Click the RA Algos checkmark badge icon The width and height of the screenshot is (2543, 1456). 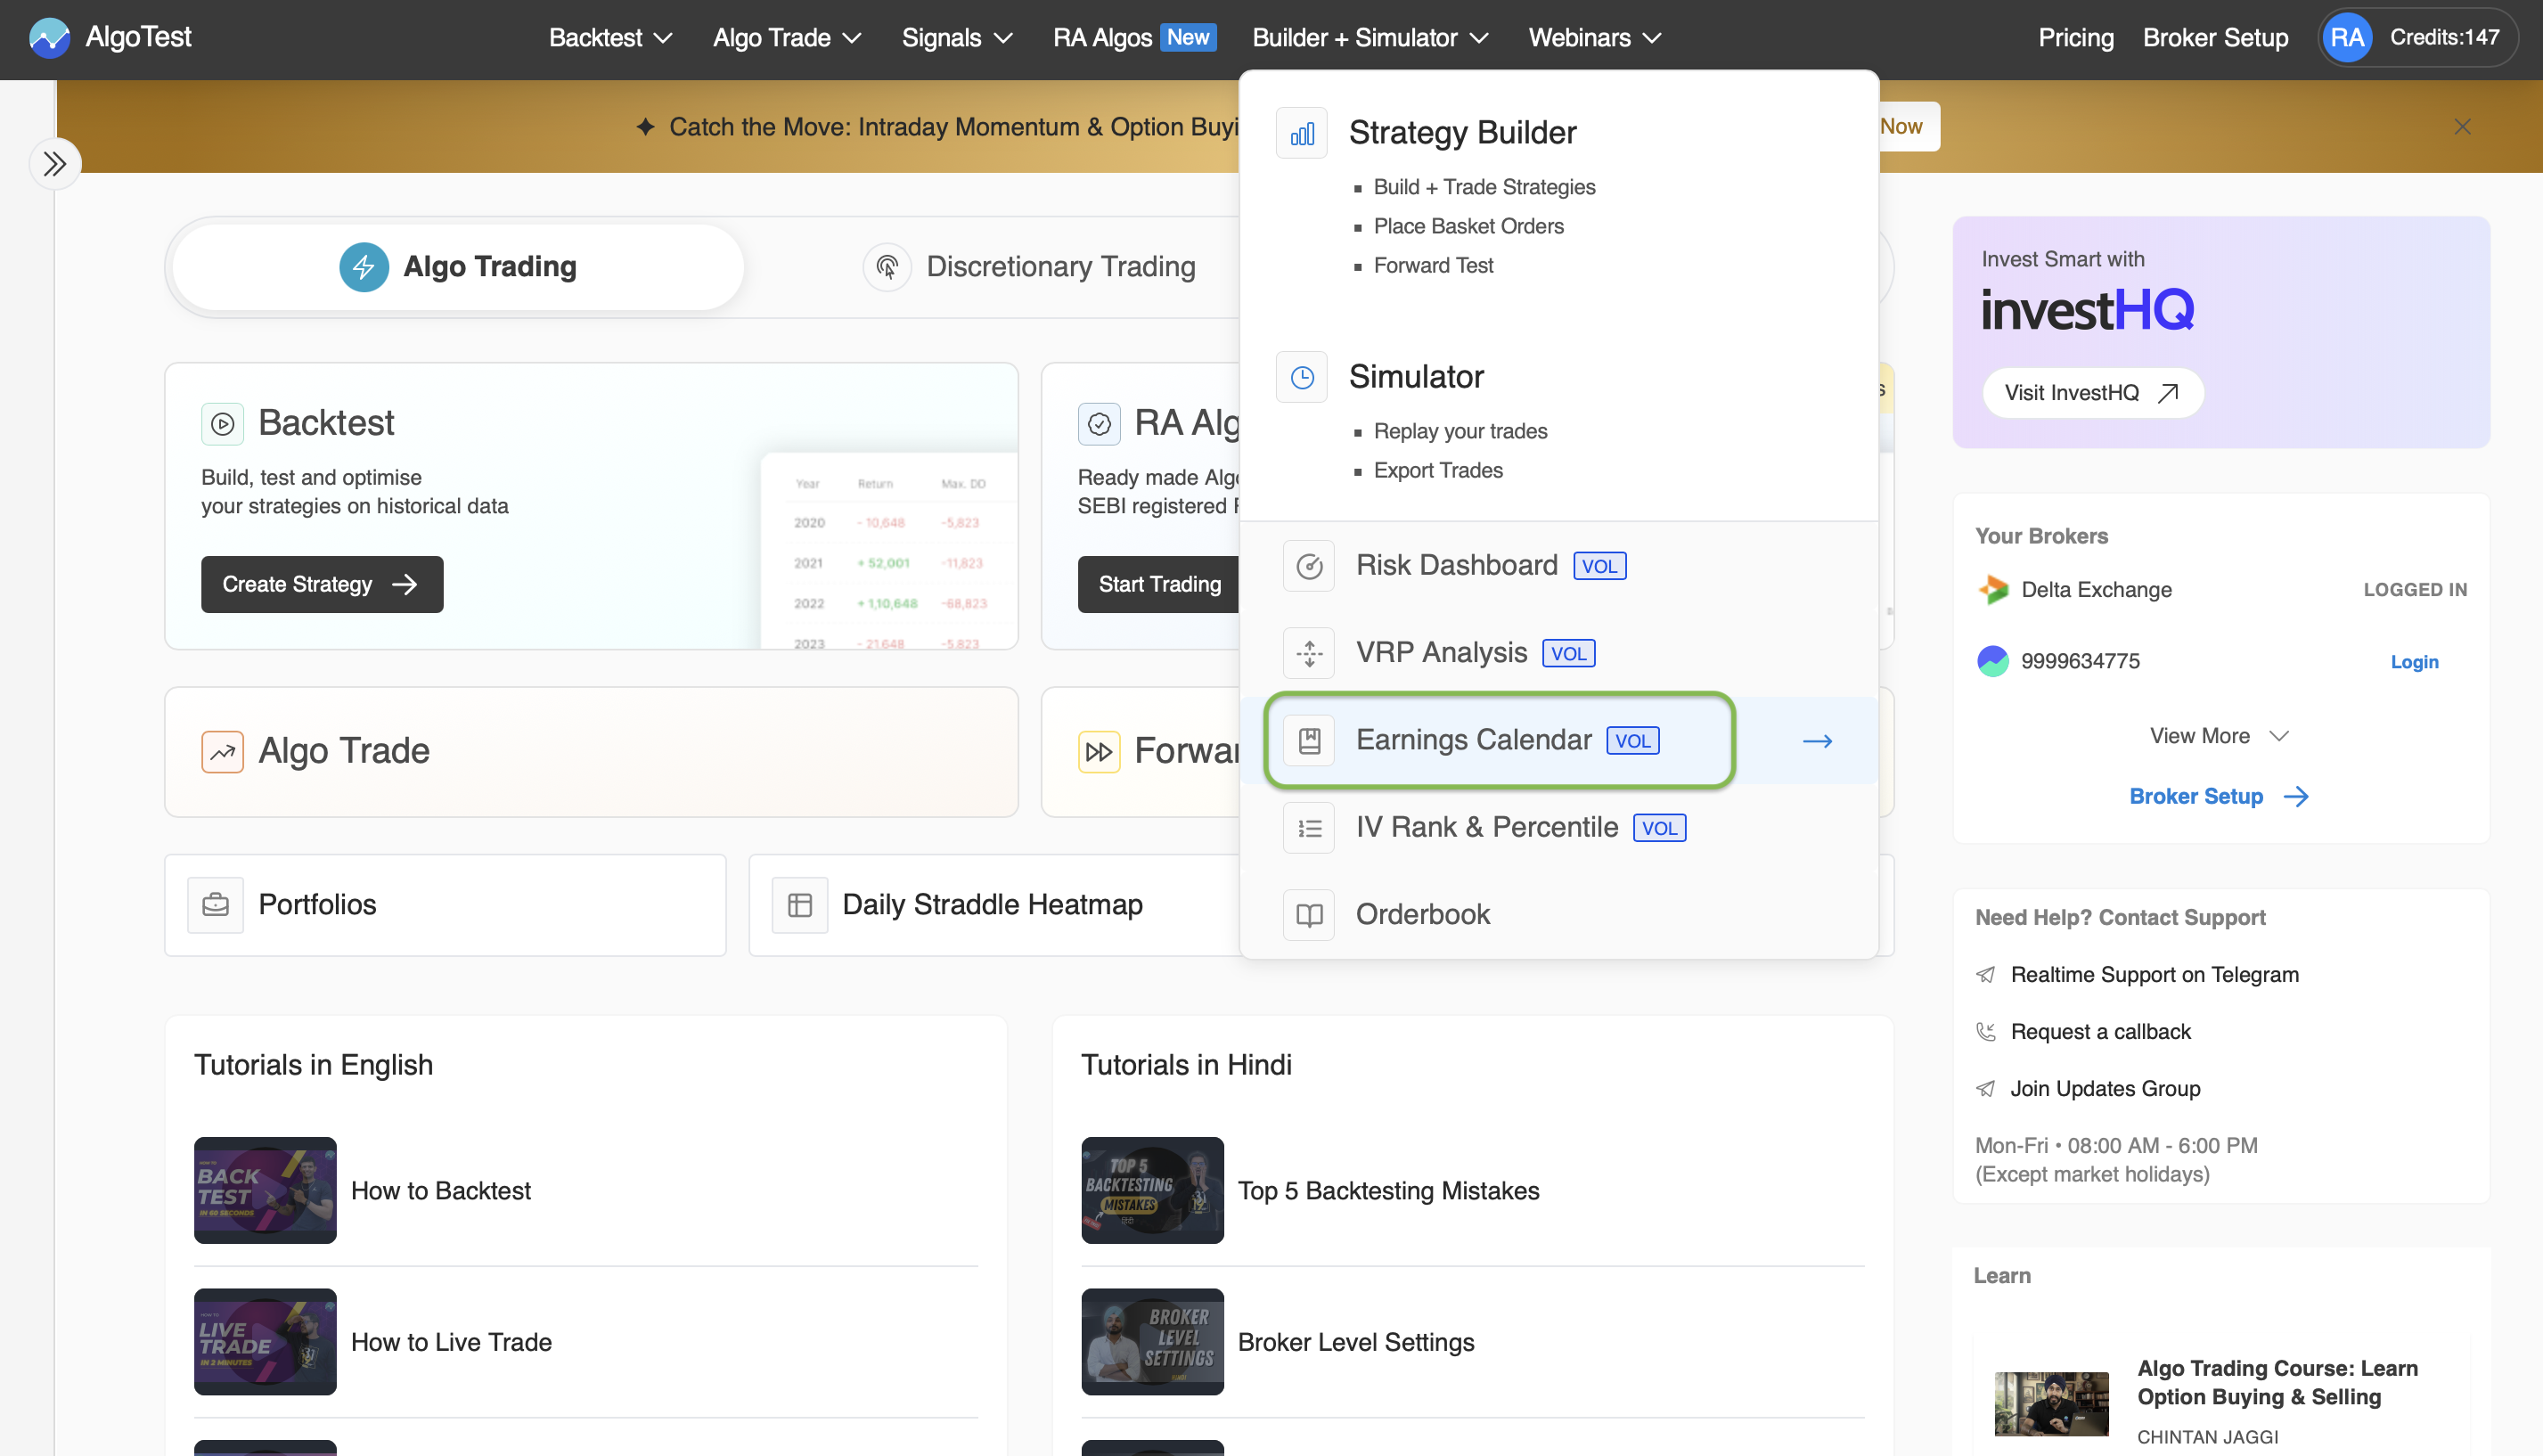point(1099,424)
